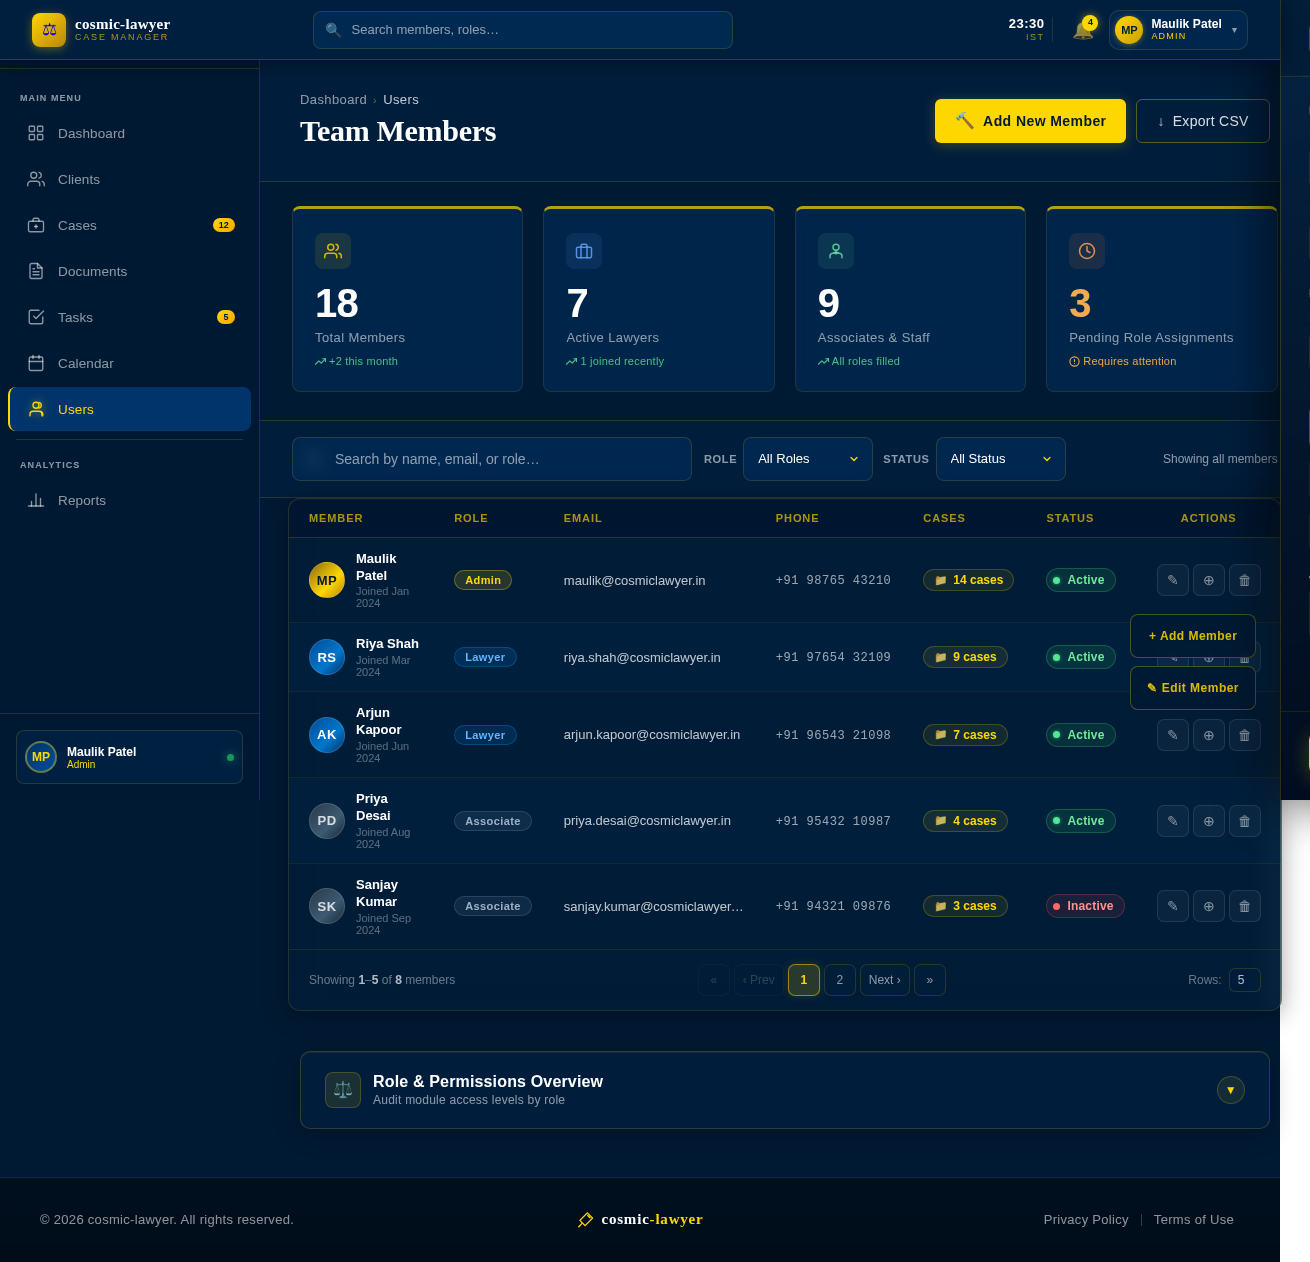Open Calendar from the sidebar
1310x1262 pixels.
[x=85, y=363]
